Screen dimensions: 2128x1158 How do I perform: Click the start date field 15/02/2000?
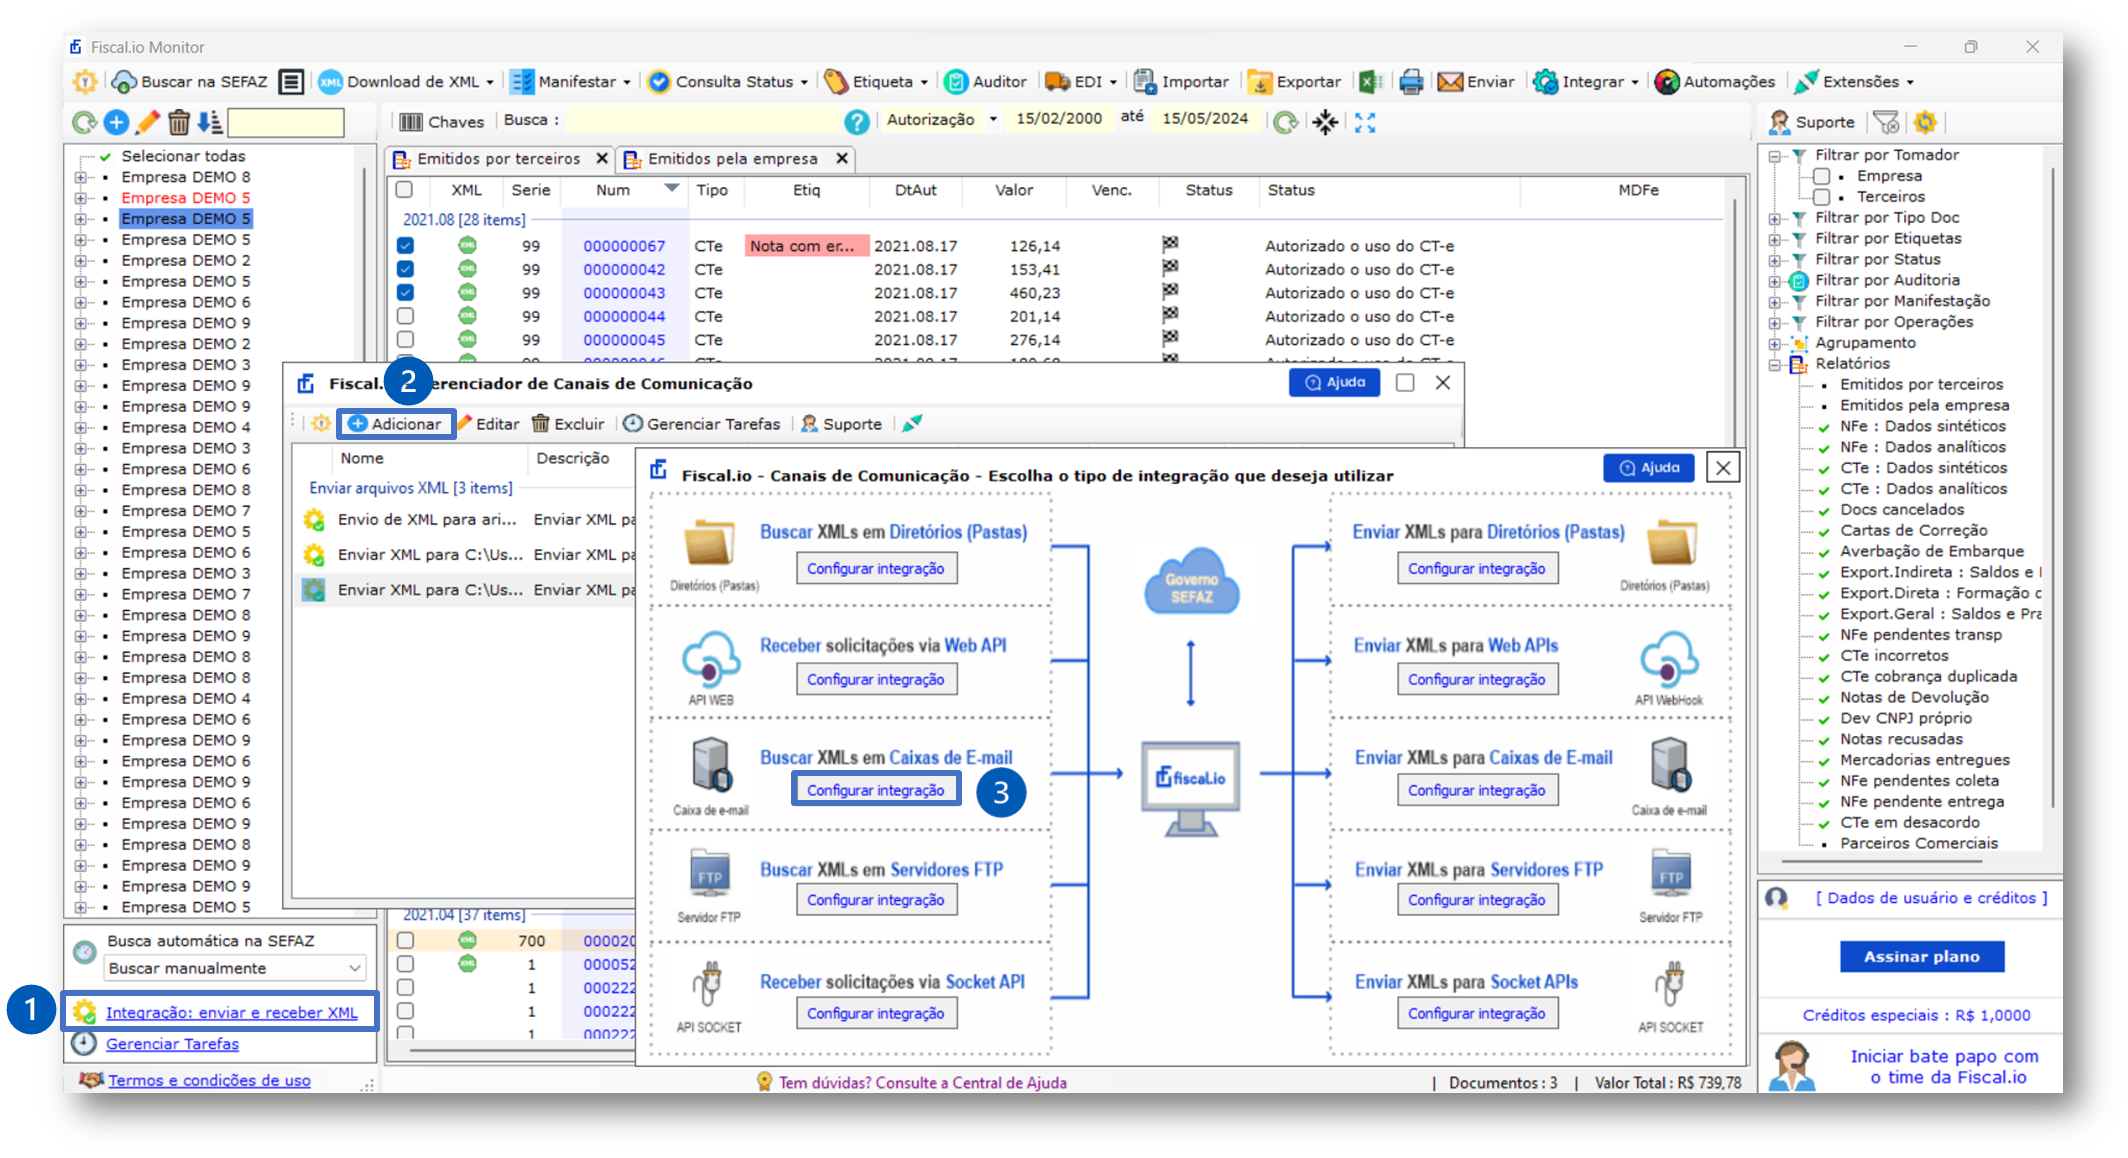tap(1058, 119)
